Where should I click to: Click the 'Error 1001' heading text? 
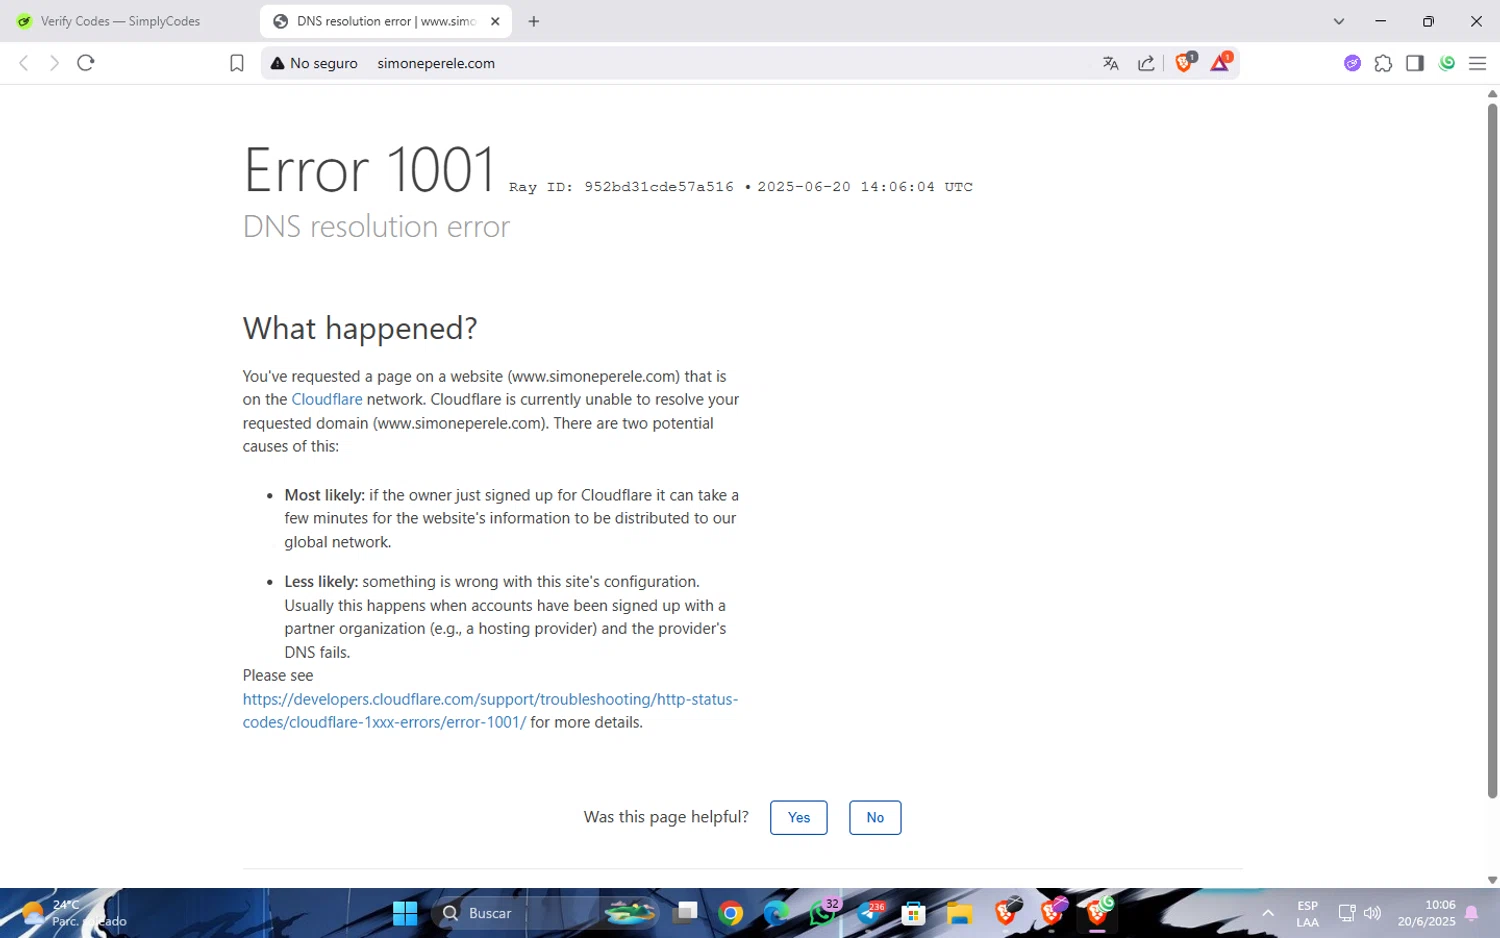point(370,169)
